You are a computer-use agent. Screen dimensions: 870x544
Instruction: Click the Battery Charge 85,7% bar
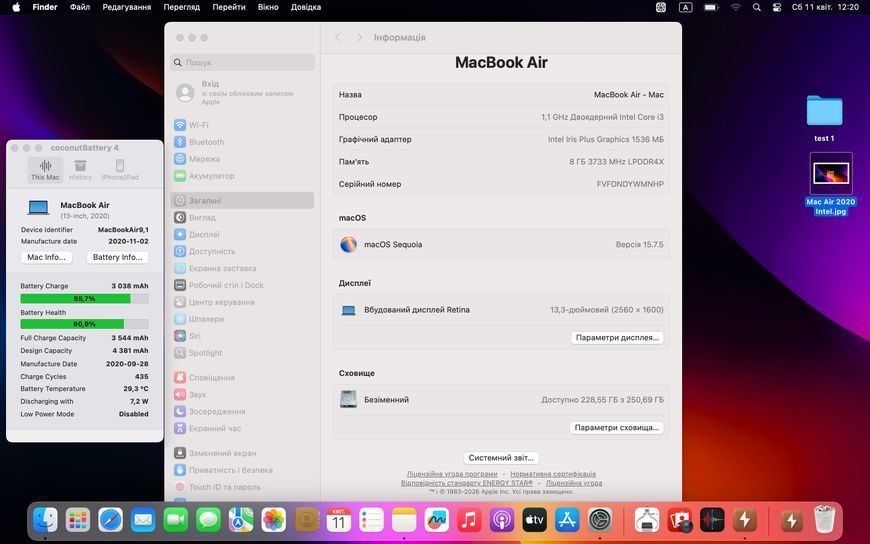coord(84,299)
